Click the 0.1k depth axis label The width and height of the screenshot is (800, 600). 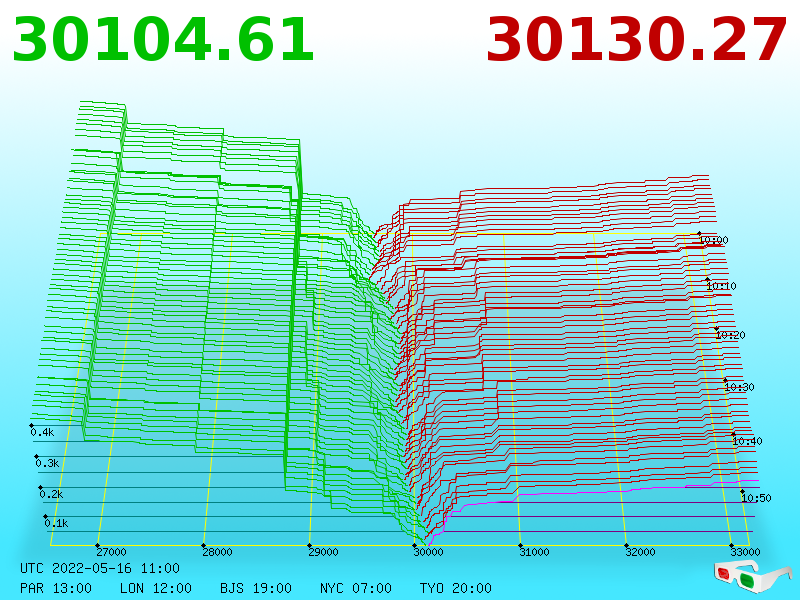(56, 523)
